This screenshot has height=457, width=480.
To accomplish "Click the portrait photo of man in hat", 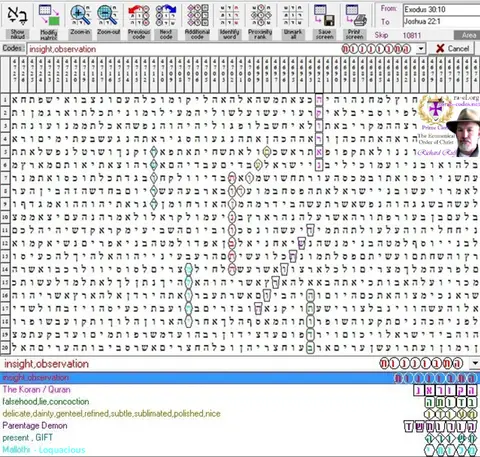I will [465, 131].
